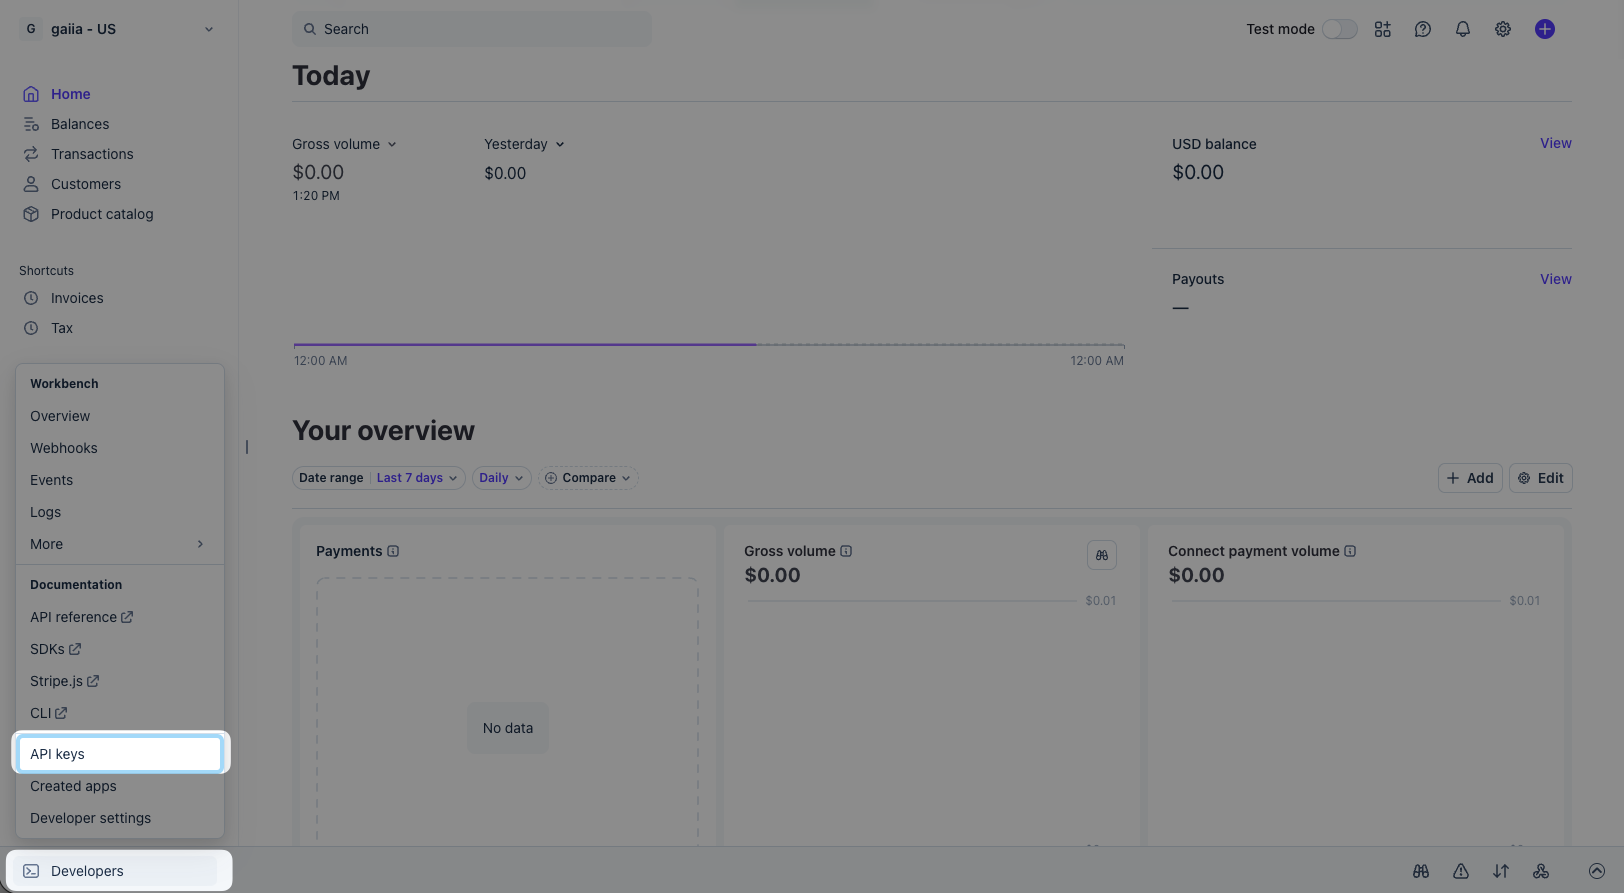
Task: Click the 'Your overview' heading
Action: [384, 431]
